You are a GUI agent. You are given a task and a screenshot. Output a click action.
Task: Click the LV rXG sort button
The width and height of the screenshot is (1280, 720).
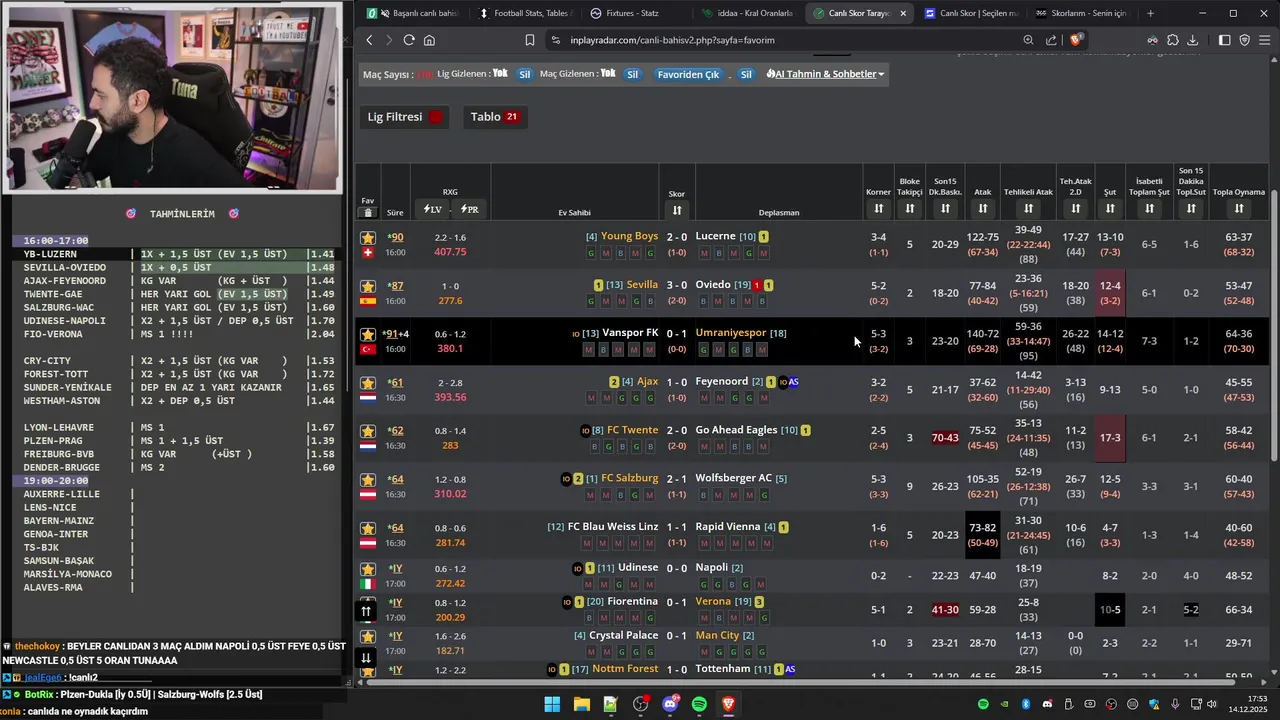[x=433, y=209]
